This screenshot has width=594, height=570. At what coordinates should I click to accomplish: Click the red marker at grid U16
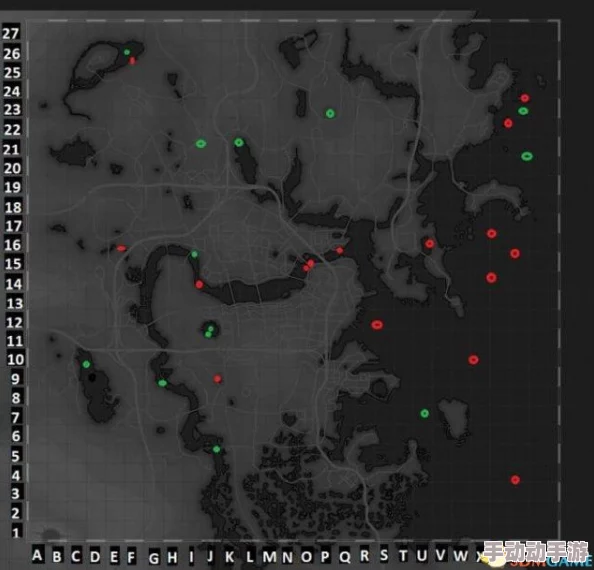[x=429, y=244]
